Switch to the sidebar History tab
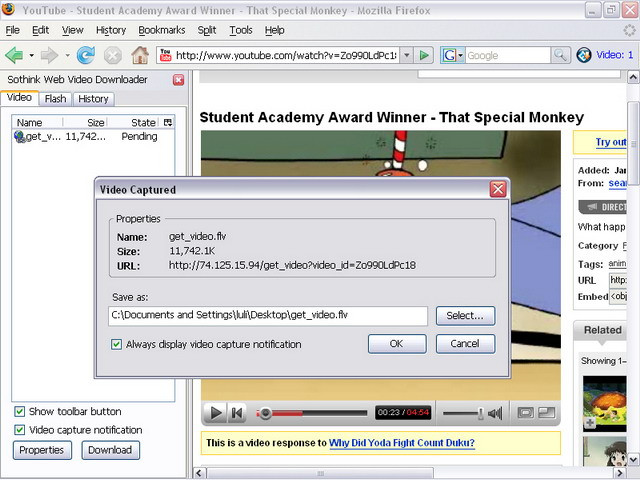The width and height of the screenshot is (640, 480). coord(93,99)
